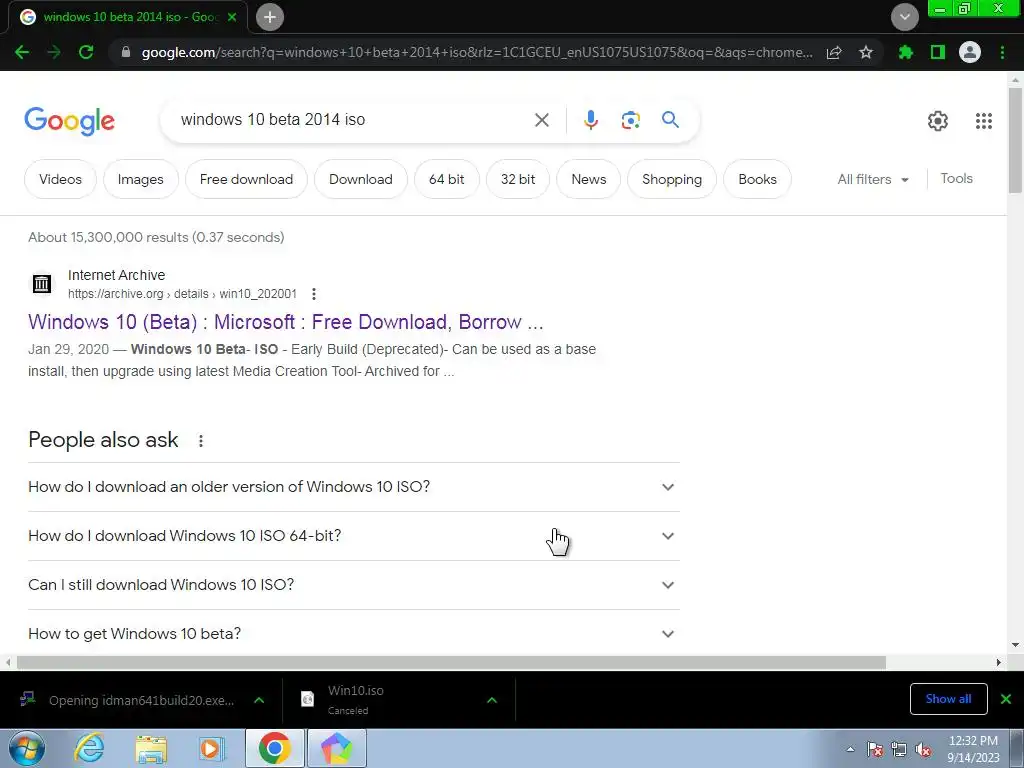Click the URL address bar
The width and height of the screenshot is (1024, 768).
pos(477,52)
